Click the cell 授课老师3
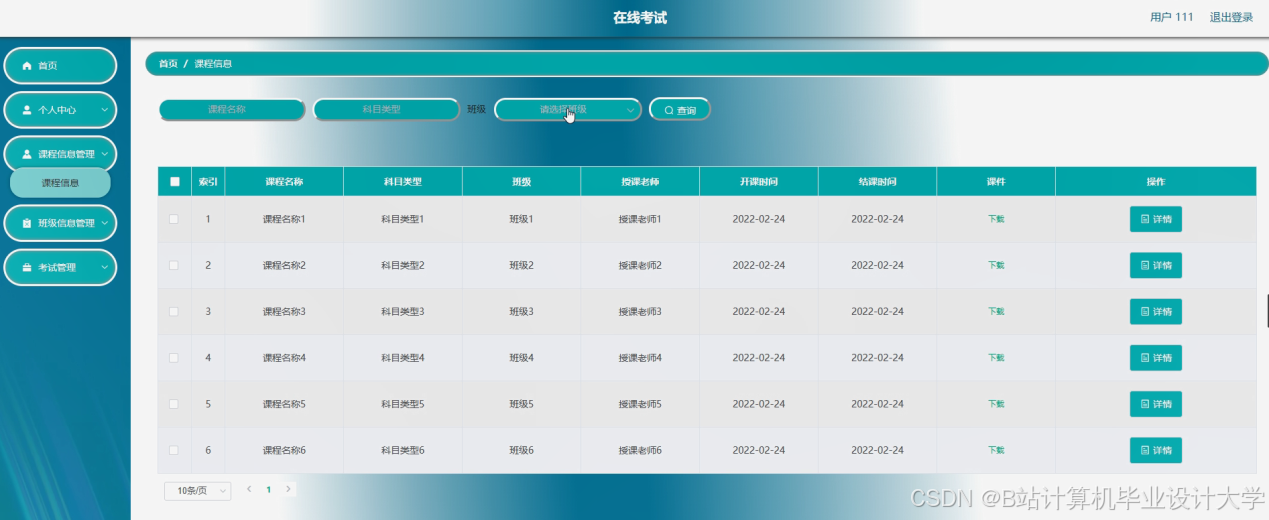This screenshot has width=1269, height=520. pos(640,311)
